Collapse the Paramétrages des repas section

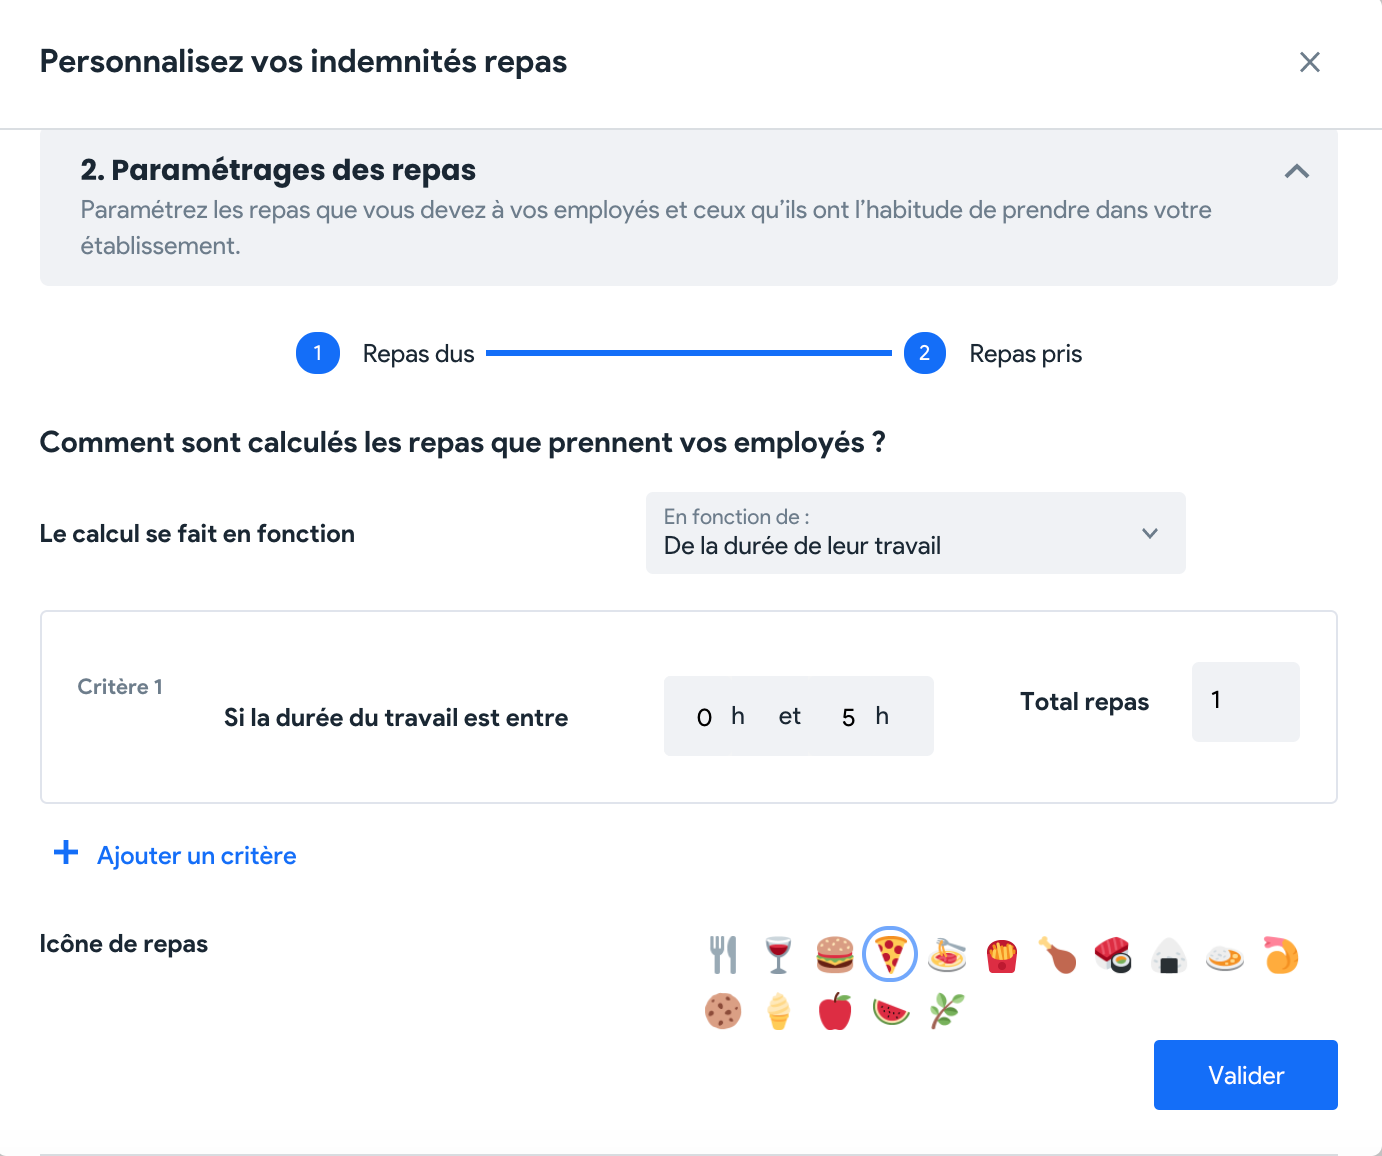[1297, 171]
